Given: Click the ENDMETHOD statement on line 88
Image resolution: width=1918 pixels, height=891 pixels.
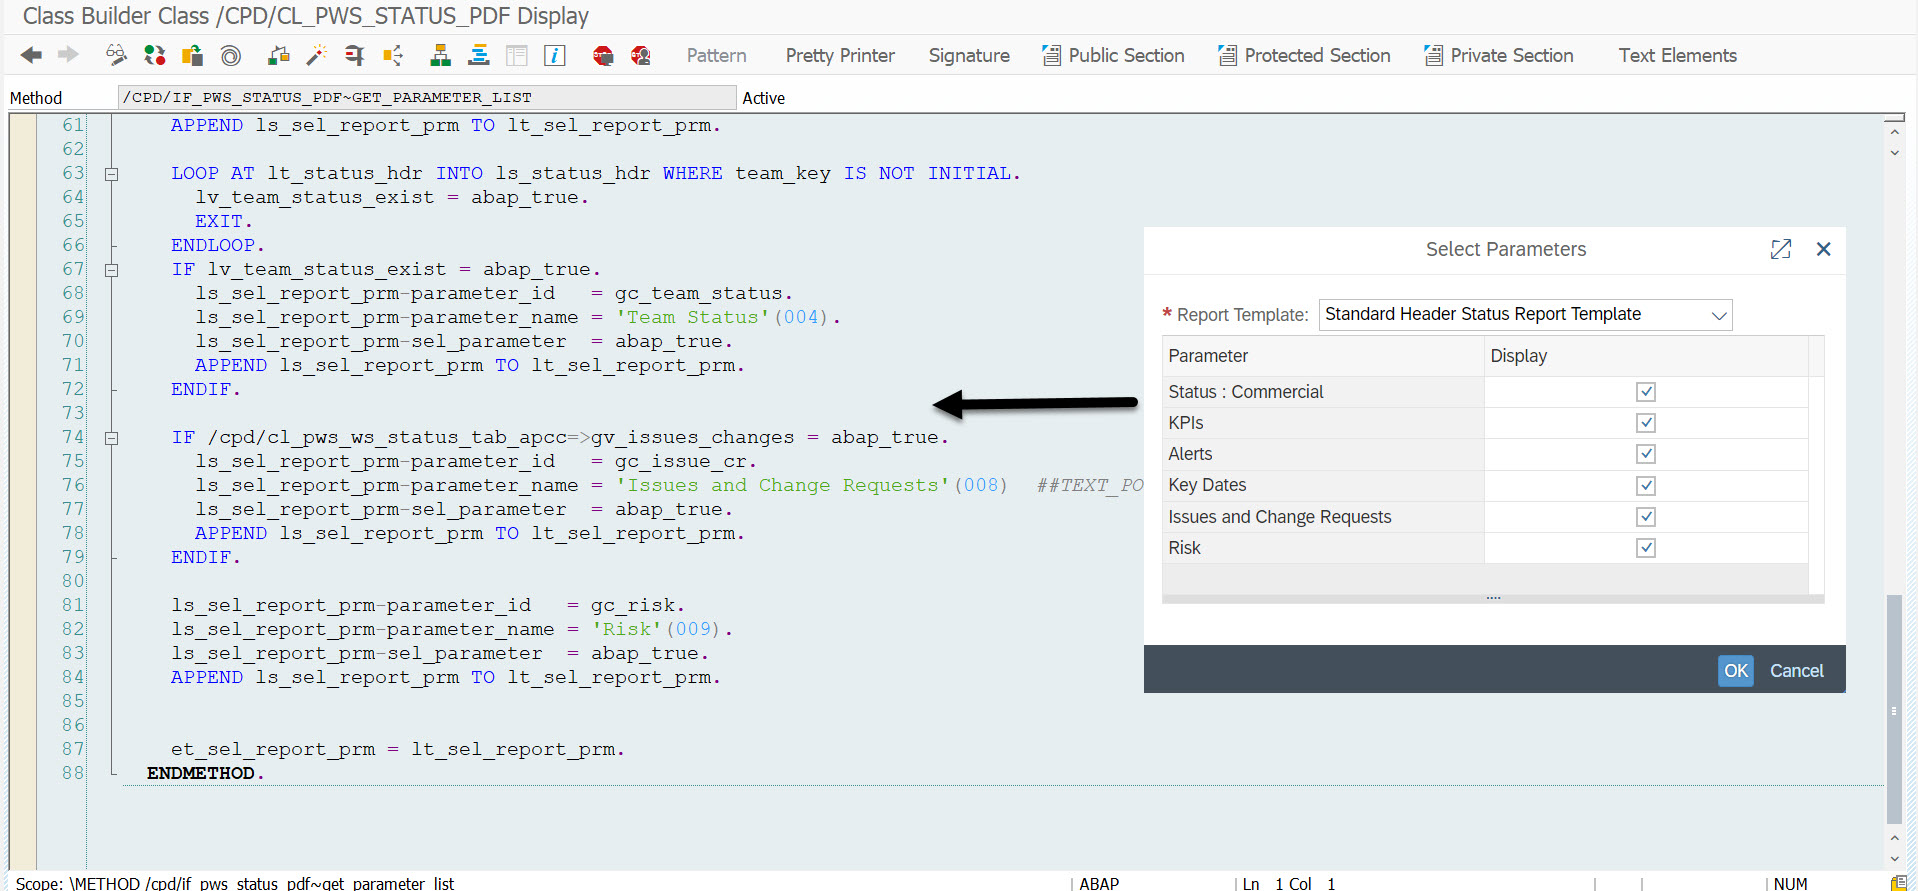Looking at the screenshot, I should pos(205,773).
